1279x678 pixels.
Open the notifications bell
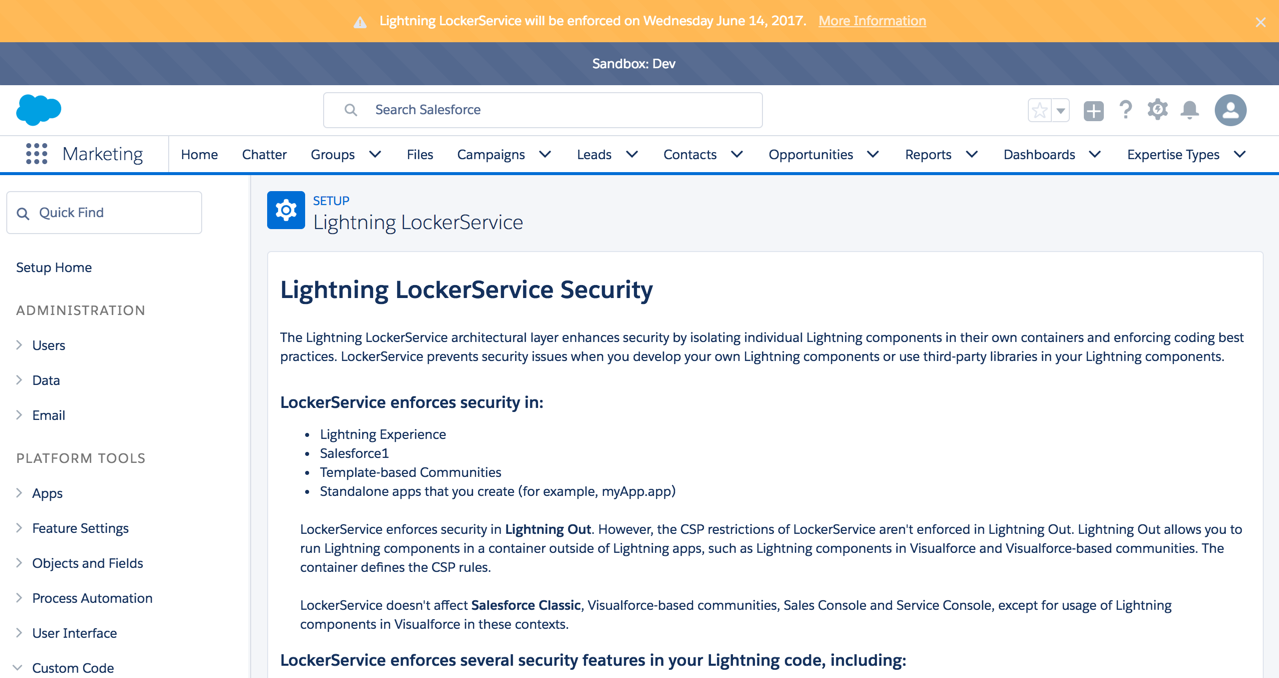pyautogui.click(x=1189, y=110)
